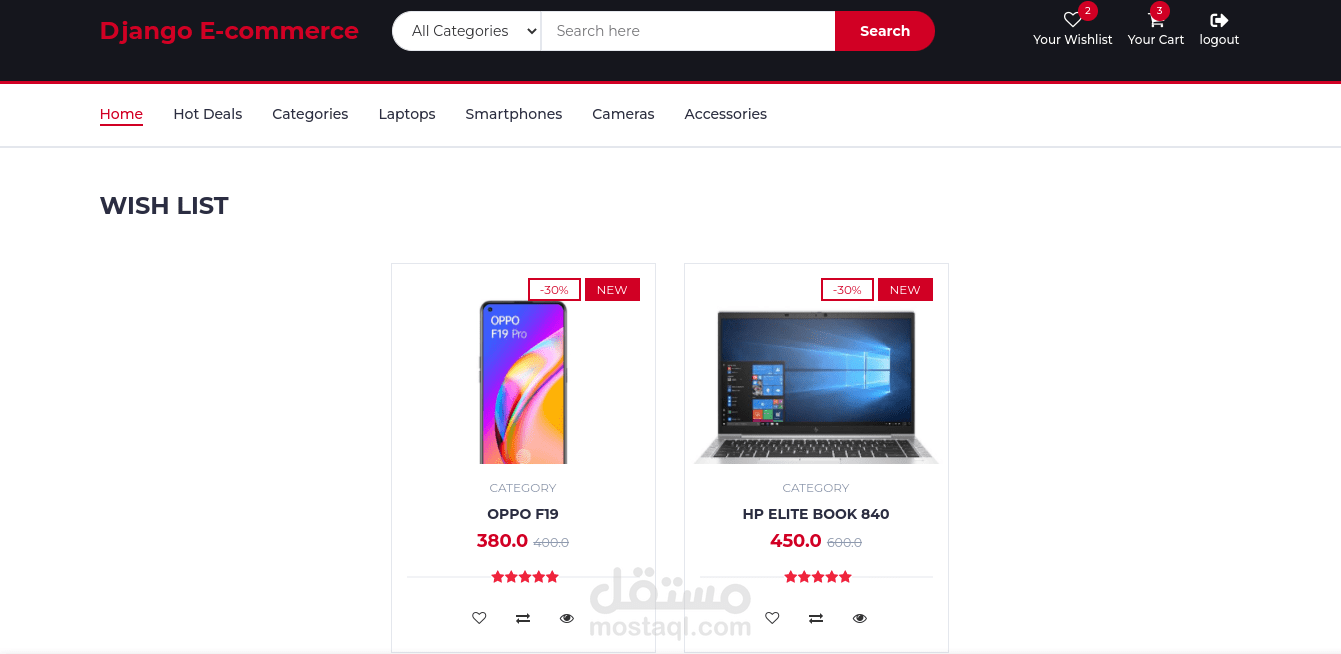1341x654 pixels.
Task: Click the Django E-commerce logo link
Action: [x=229, y=31]
